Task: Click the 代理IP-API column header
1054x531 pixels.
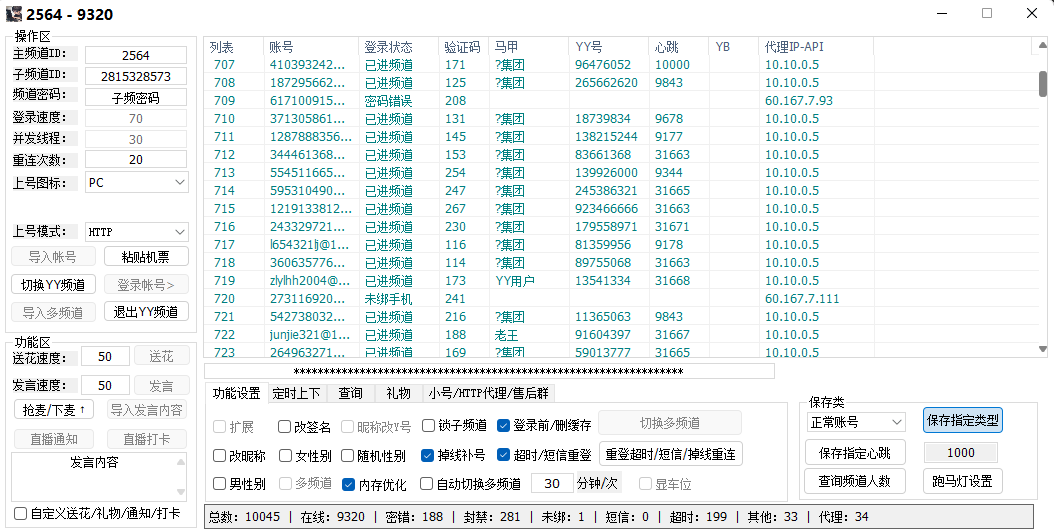Action: pyautogui.click(x=816, y=47)
